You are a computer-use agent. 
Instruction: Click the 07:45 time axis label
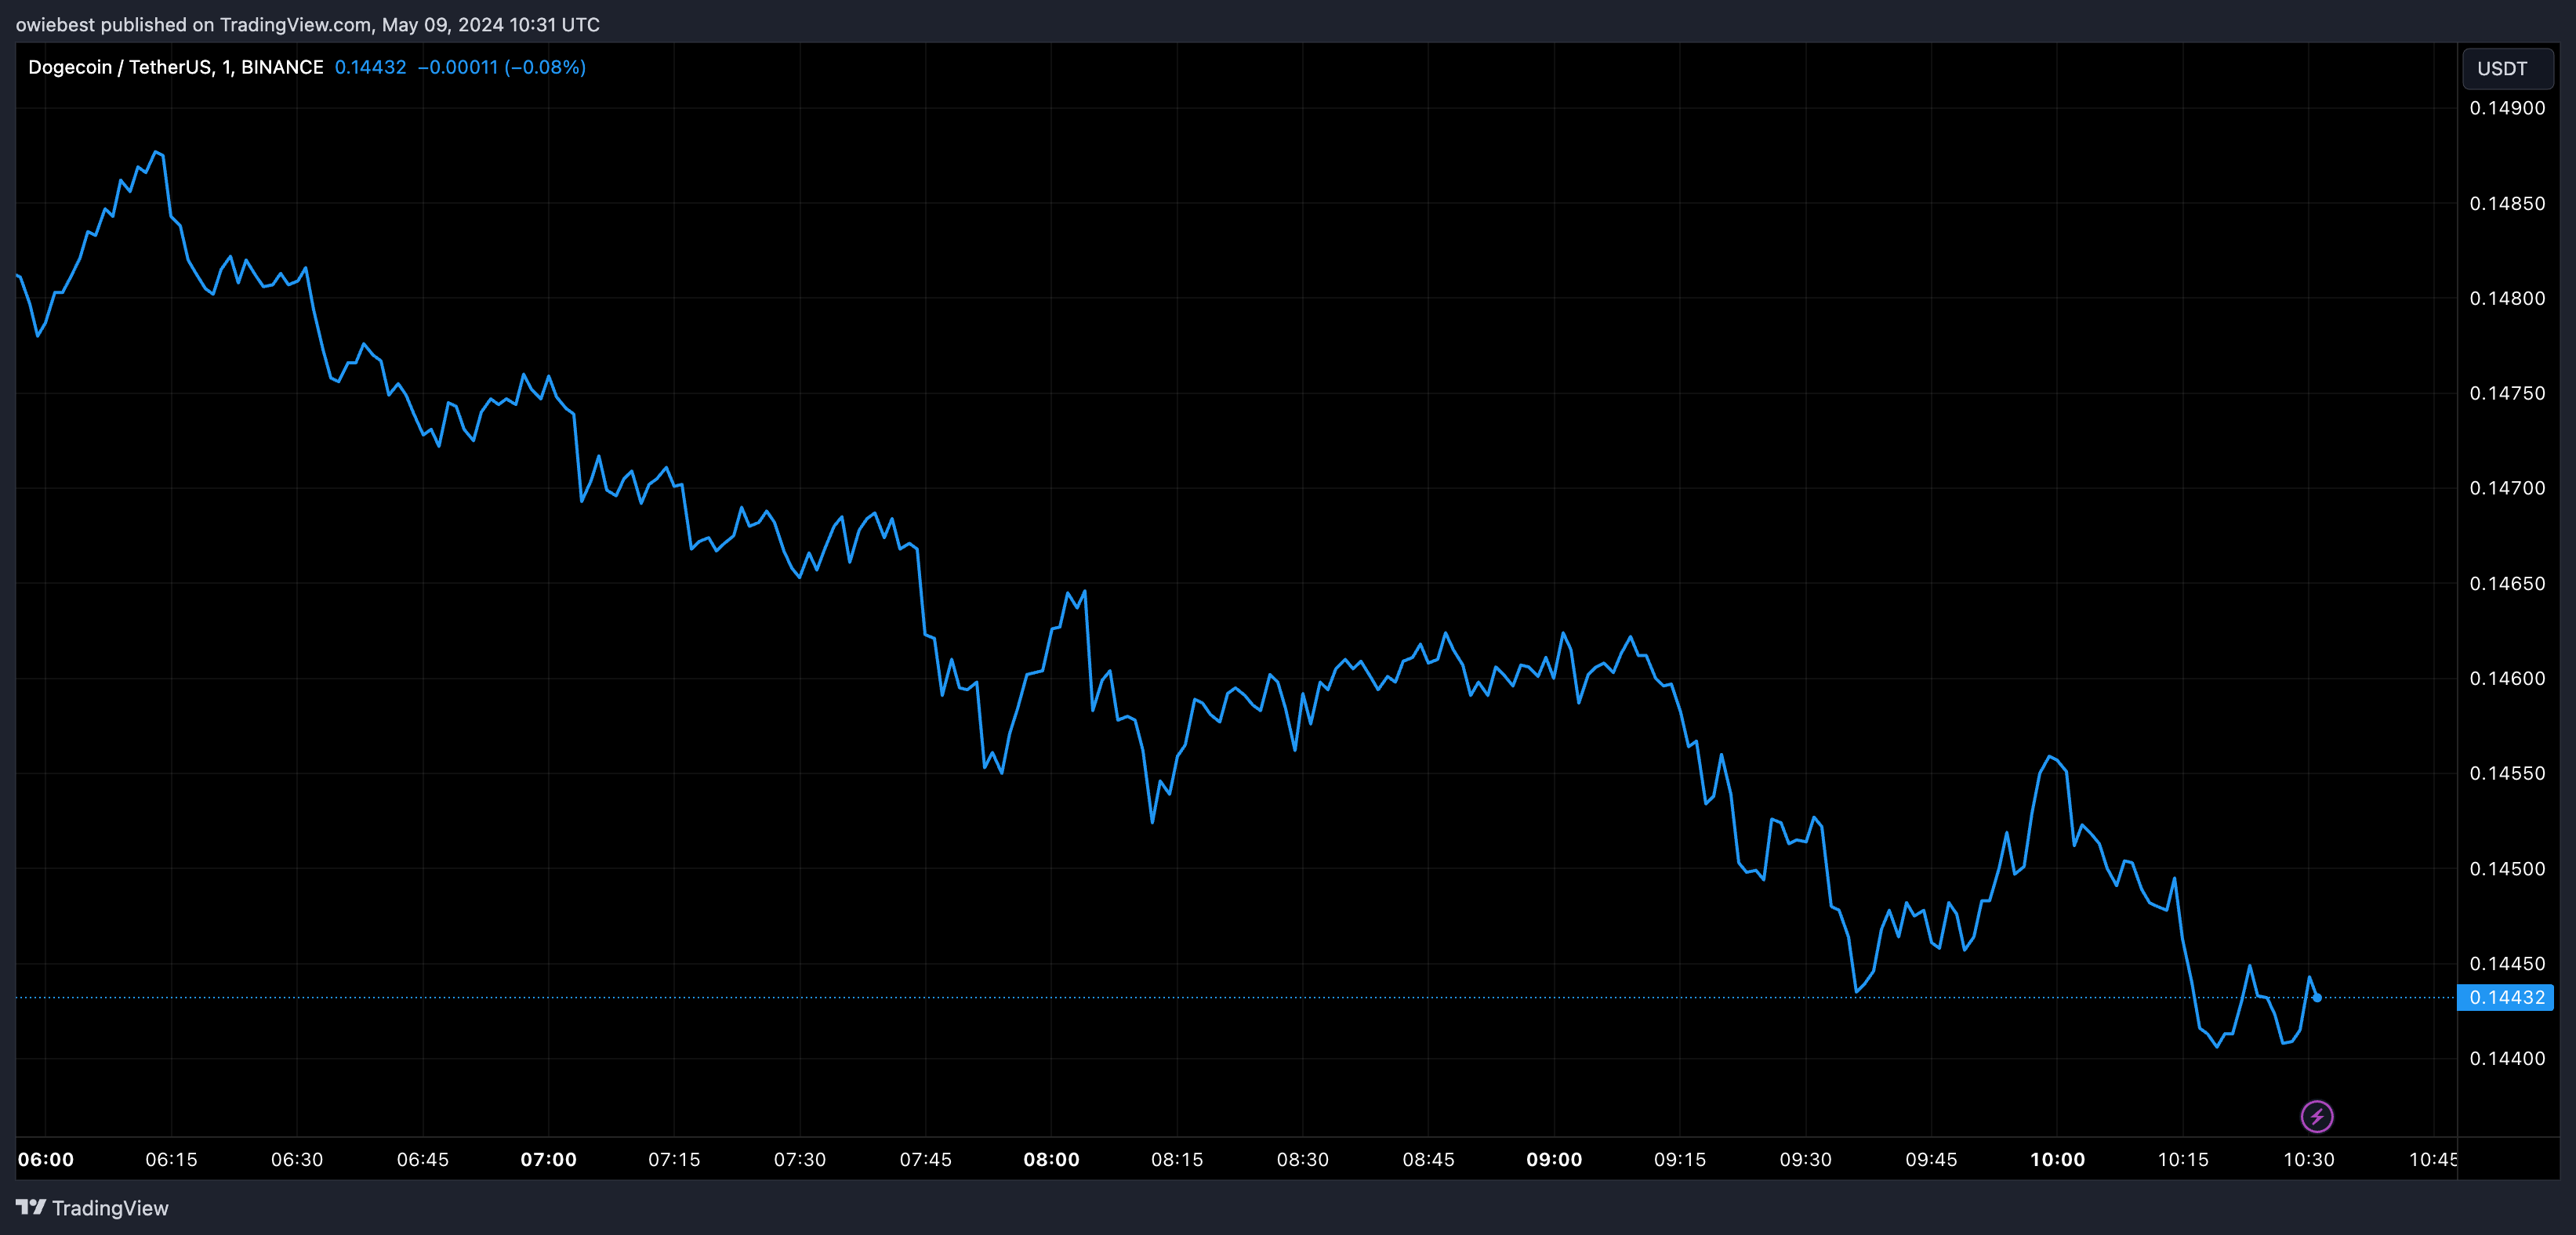click(925, 1159)
